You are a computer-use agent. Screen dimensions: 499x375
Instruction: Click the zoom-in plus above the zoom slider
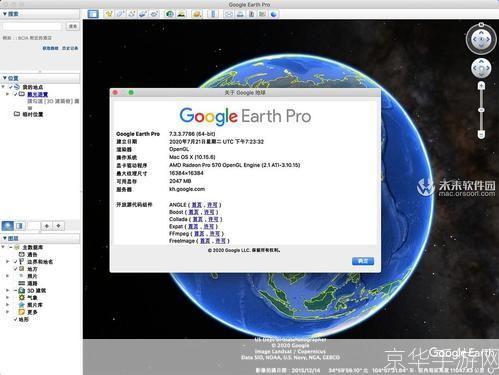click(481, 86)
